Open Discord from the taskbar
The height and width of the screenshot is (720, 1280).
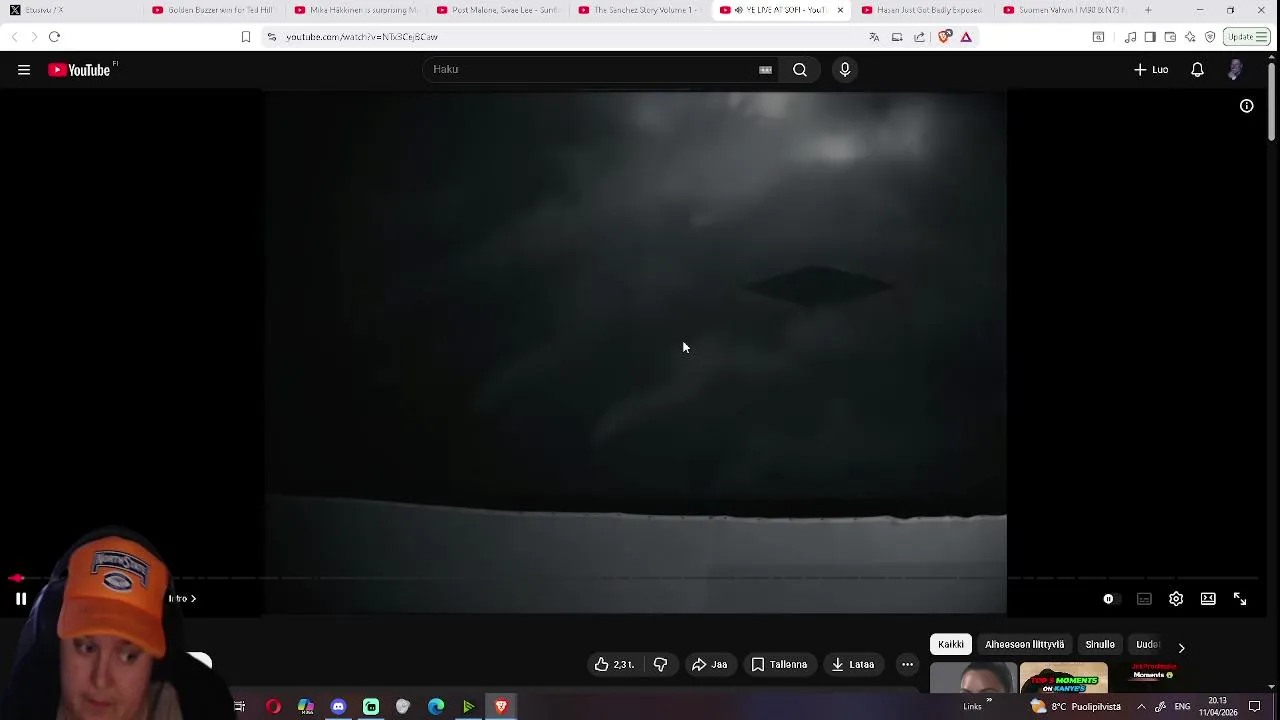coord(338,707)
